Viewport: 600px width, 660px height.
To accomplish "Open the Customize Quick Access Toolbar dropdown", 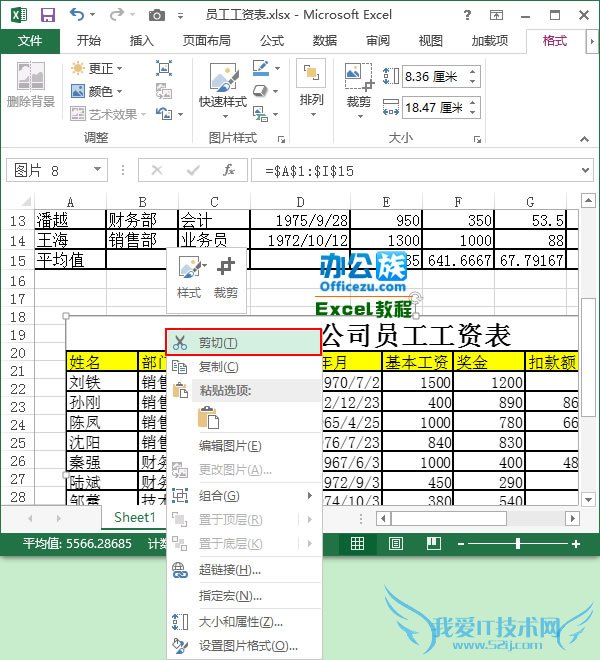I will (x=180, y=16).
